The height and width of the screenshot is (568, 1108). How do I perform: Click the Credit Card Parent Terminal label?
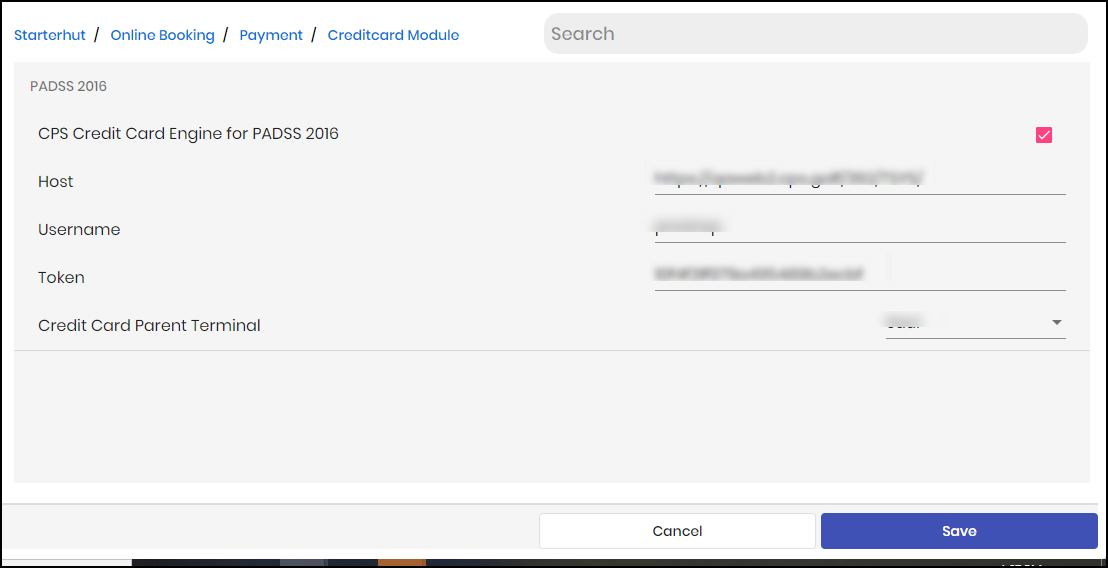click(149, 326)
